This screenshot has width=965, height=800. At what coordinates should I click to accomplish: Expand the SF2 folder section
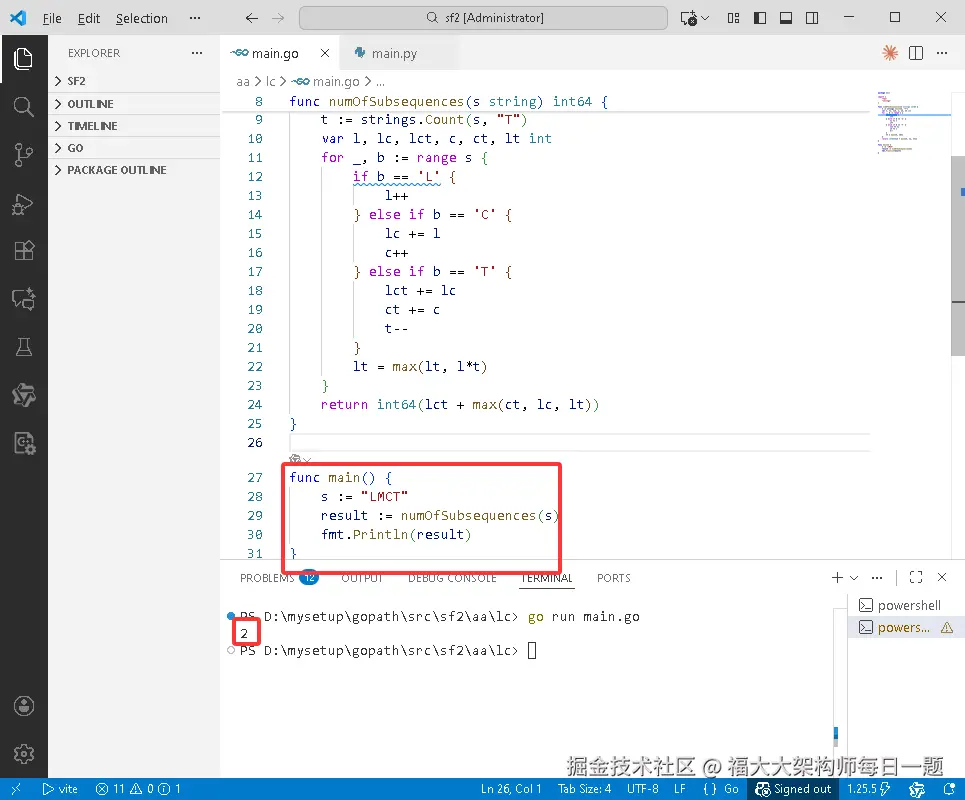pyautogui.click(x=134, y=81)
